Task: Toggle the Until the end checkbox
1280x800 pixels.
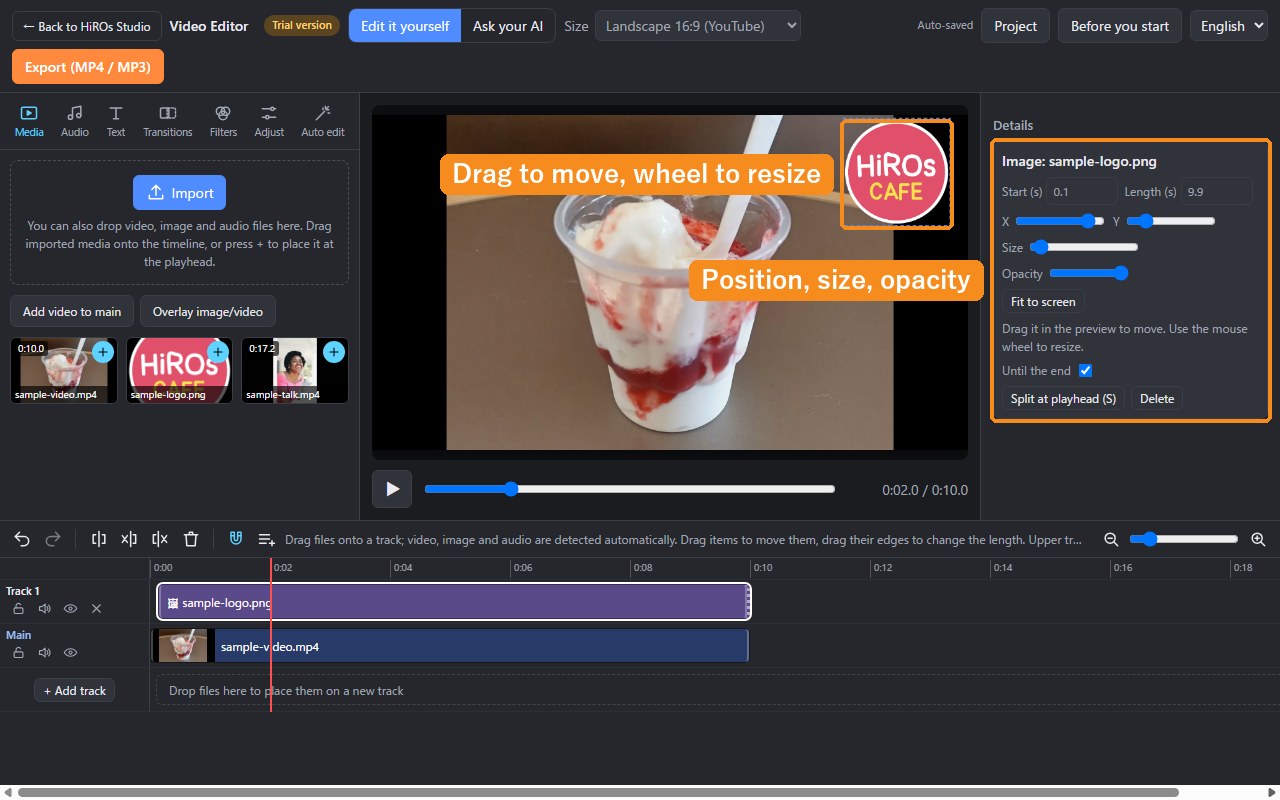Action: pyautogui.click(x=1085, y=371)
